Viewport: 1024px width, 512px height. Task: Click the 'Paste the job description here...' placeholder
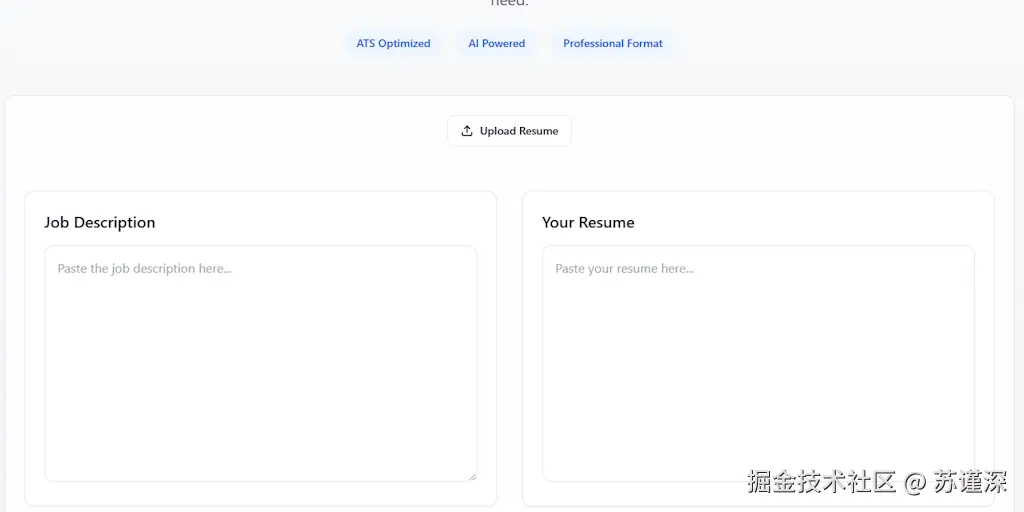(x=144, y=268)
